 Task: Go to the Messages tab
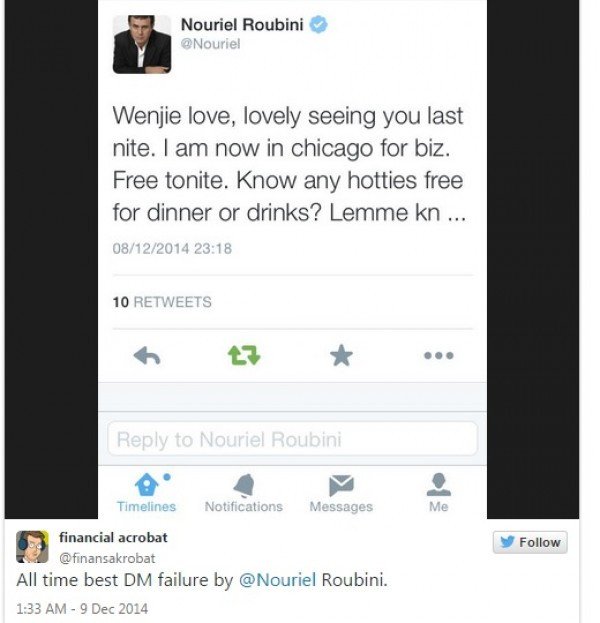point(341,494)
